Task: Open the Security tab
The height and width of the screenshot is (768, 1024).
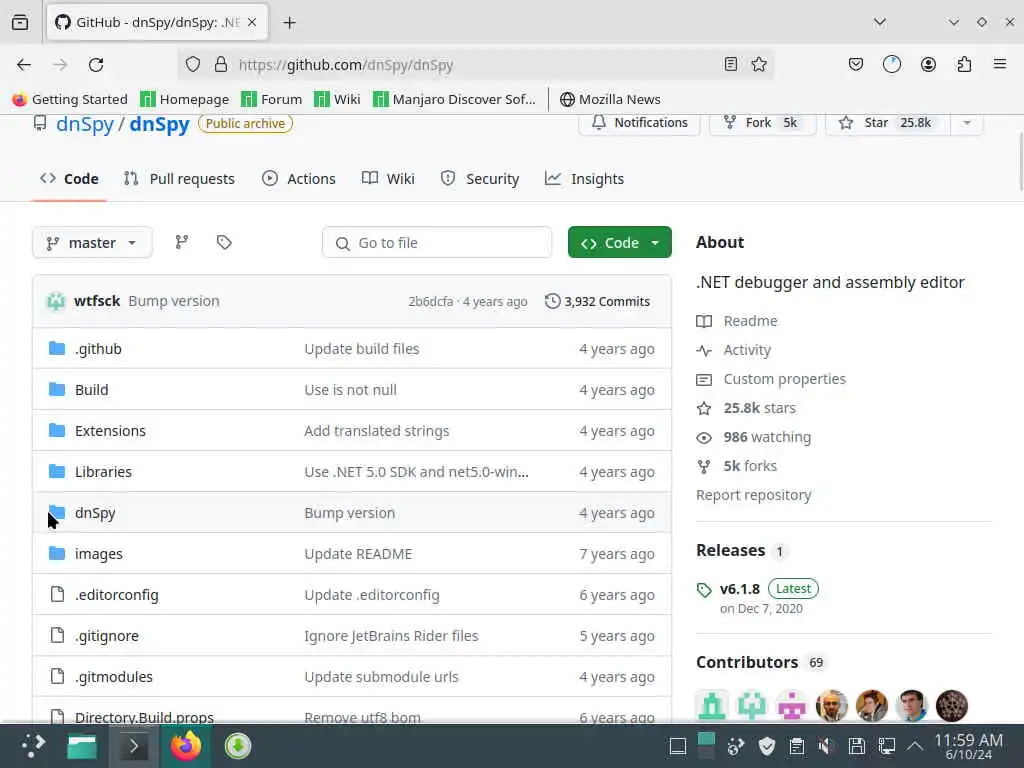Action: coord(480,179)
